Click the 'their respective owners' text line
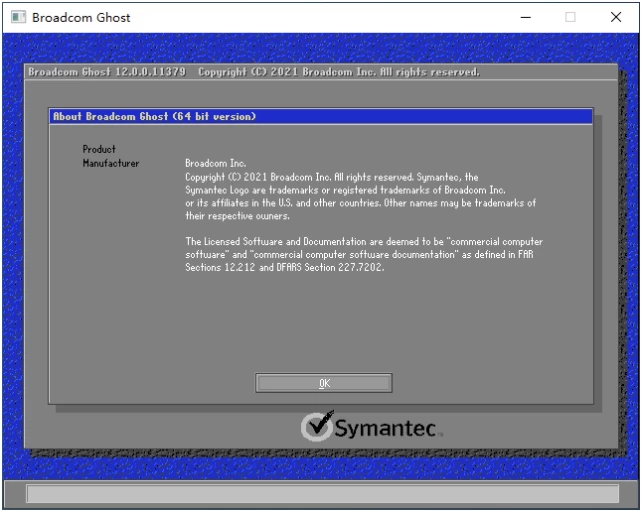641x511 pixels. pos(237,215)
